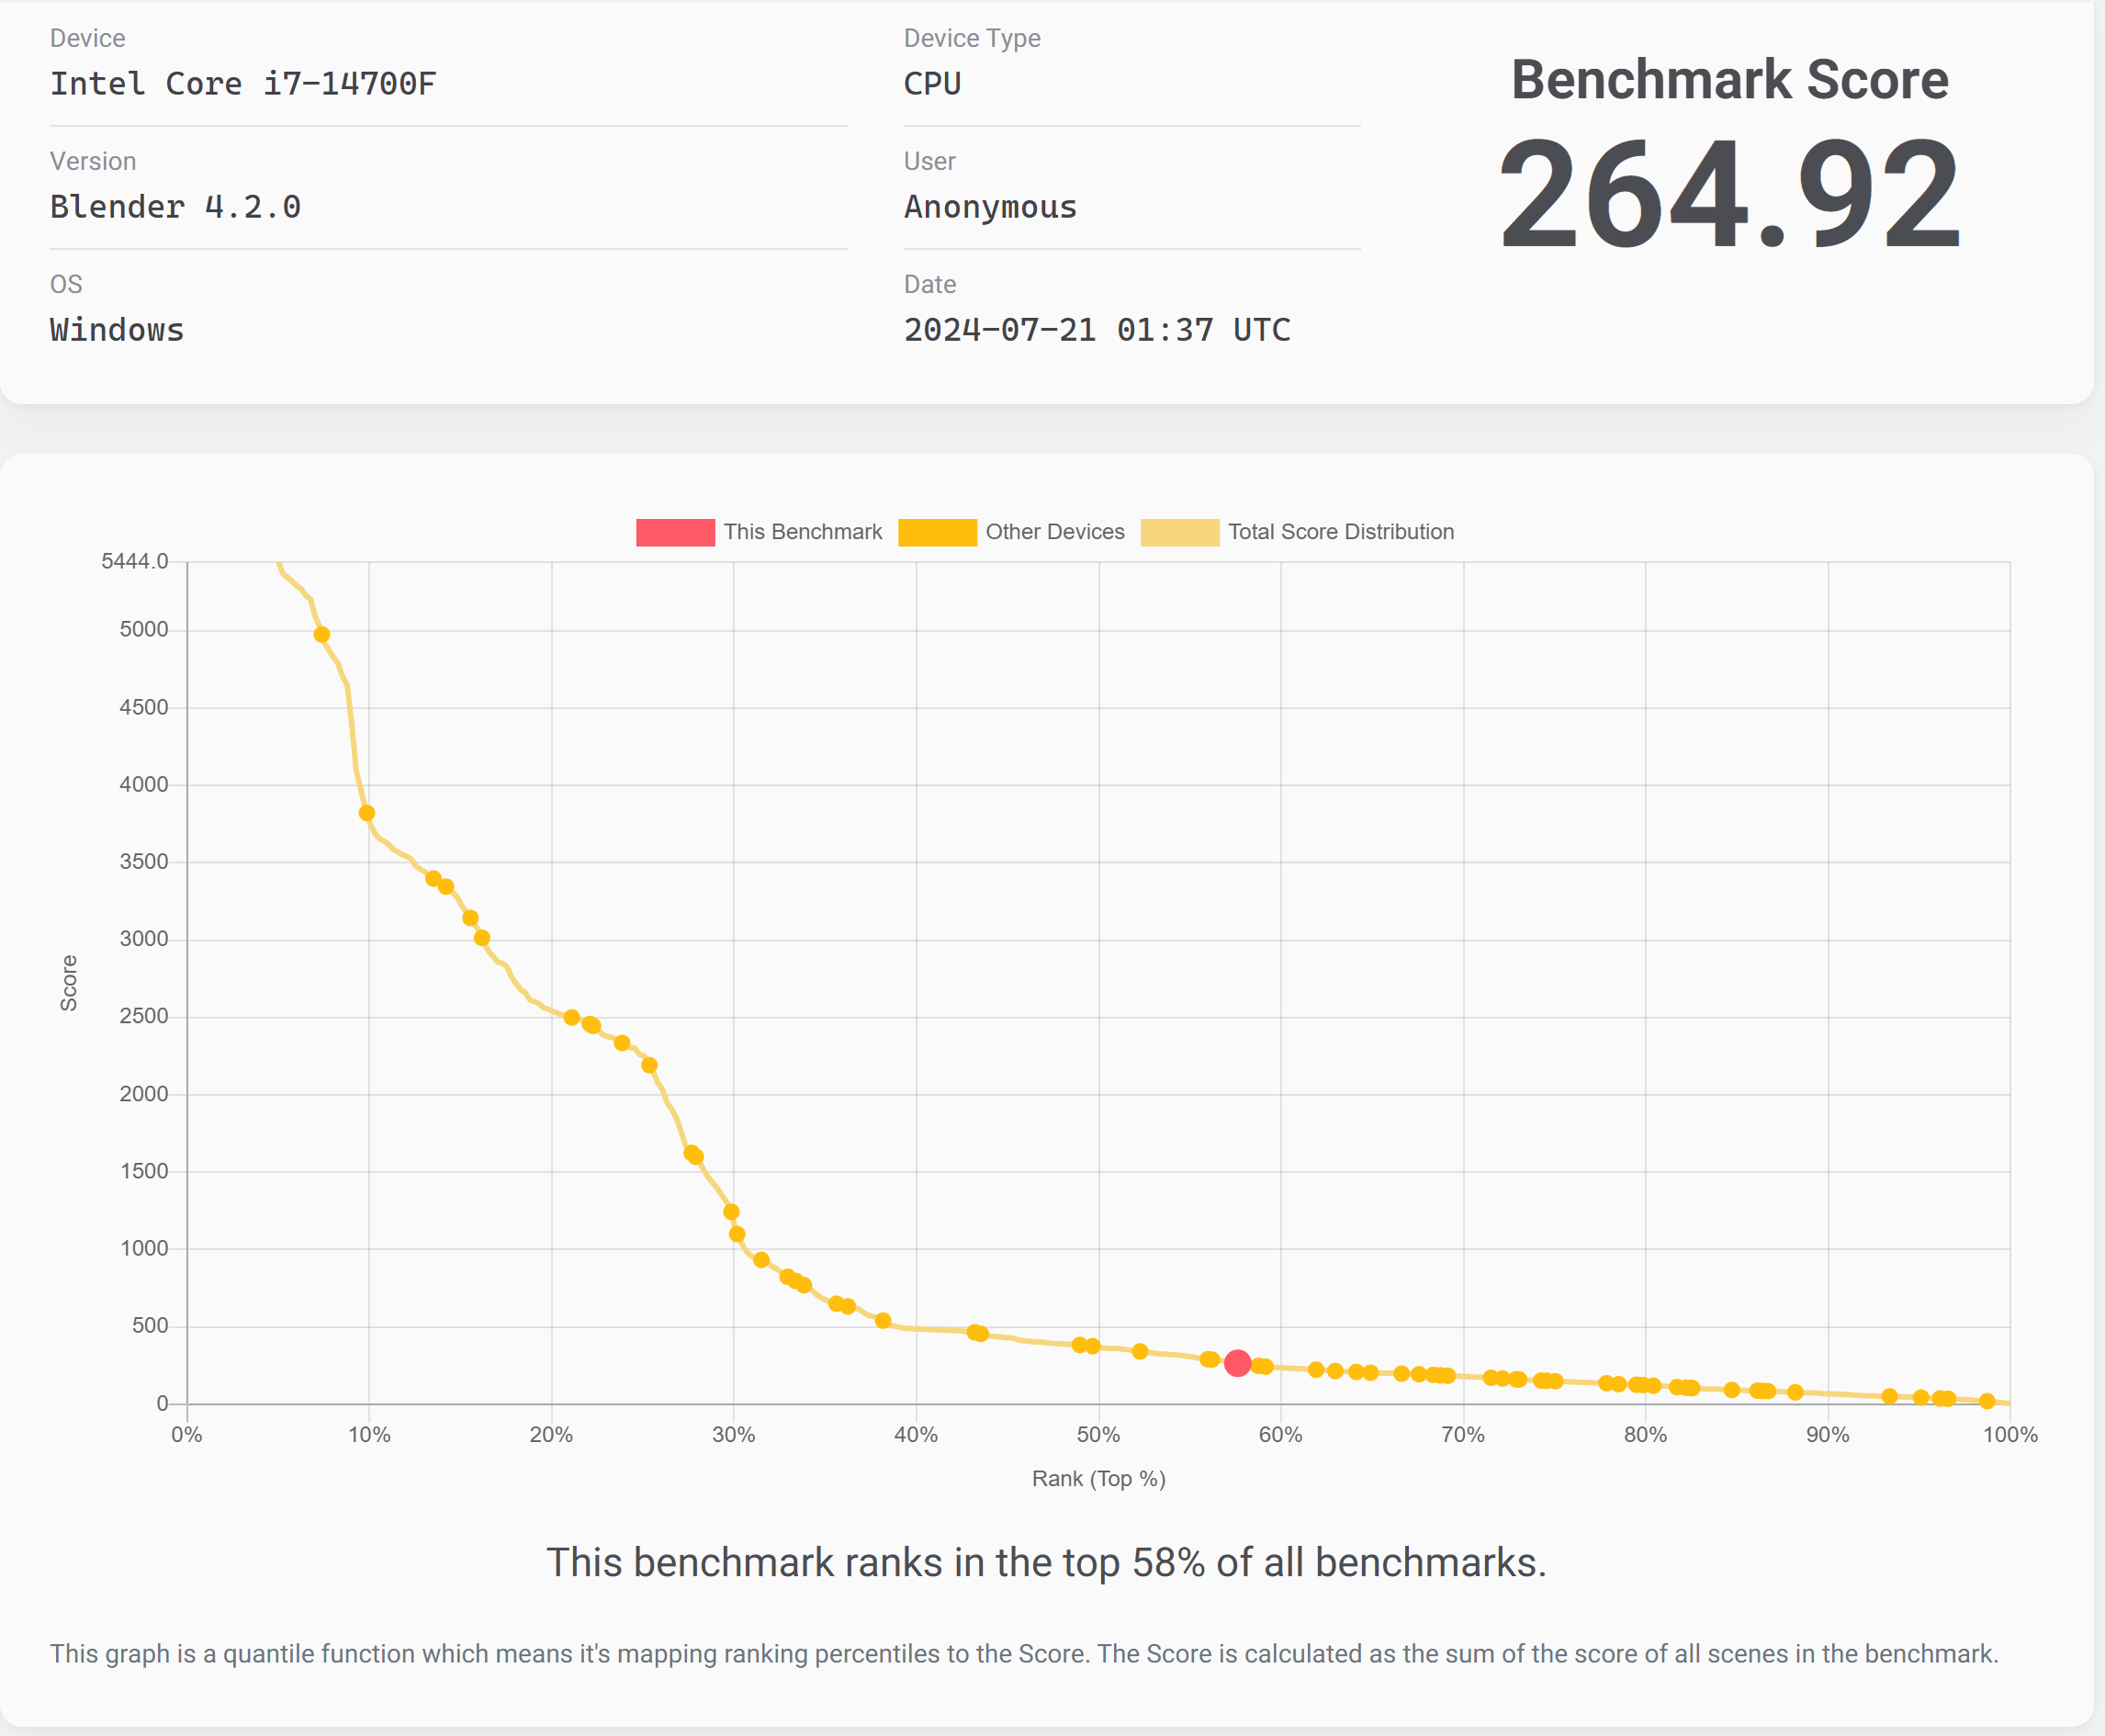
Task: Select the topmost orange point near score 5000
Action: point(322,635)
